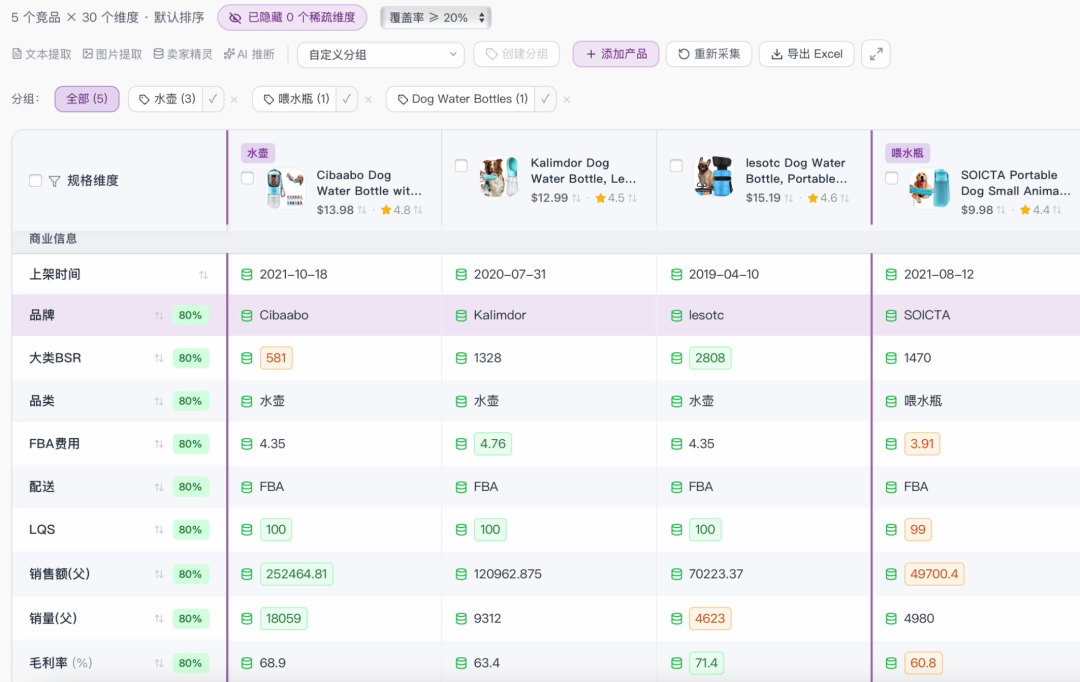This screenshot has height=682, width=1080.
Task: Remove the Dog Water Bottles group with x
Action: (x=567, y=100)
